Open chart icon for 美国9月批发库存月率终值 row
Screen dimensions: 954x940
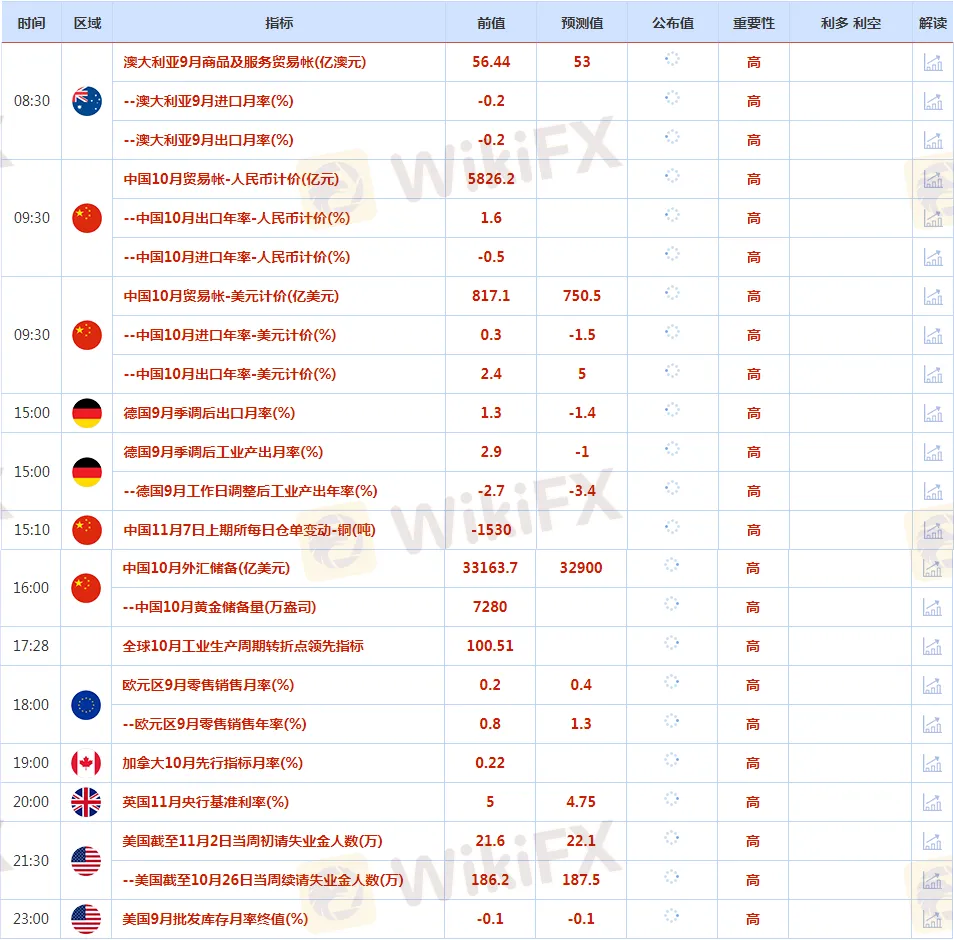(x=932, y=919)
